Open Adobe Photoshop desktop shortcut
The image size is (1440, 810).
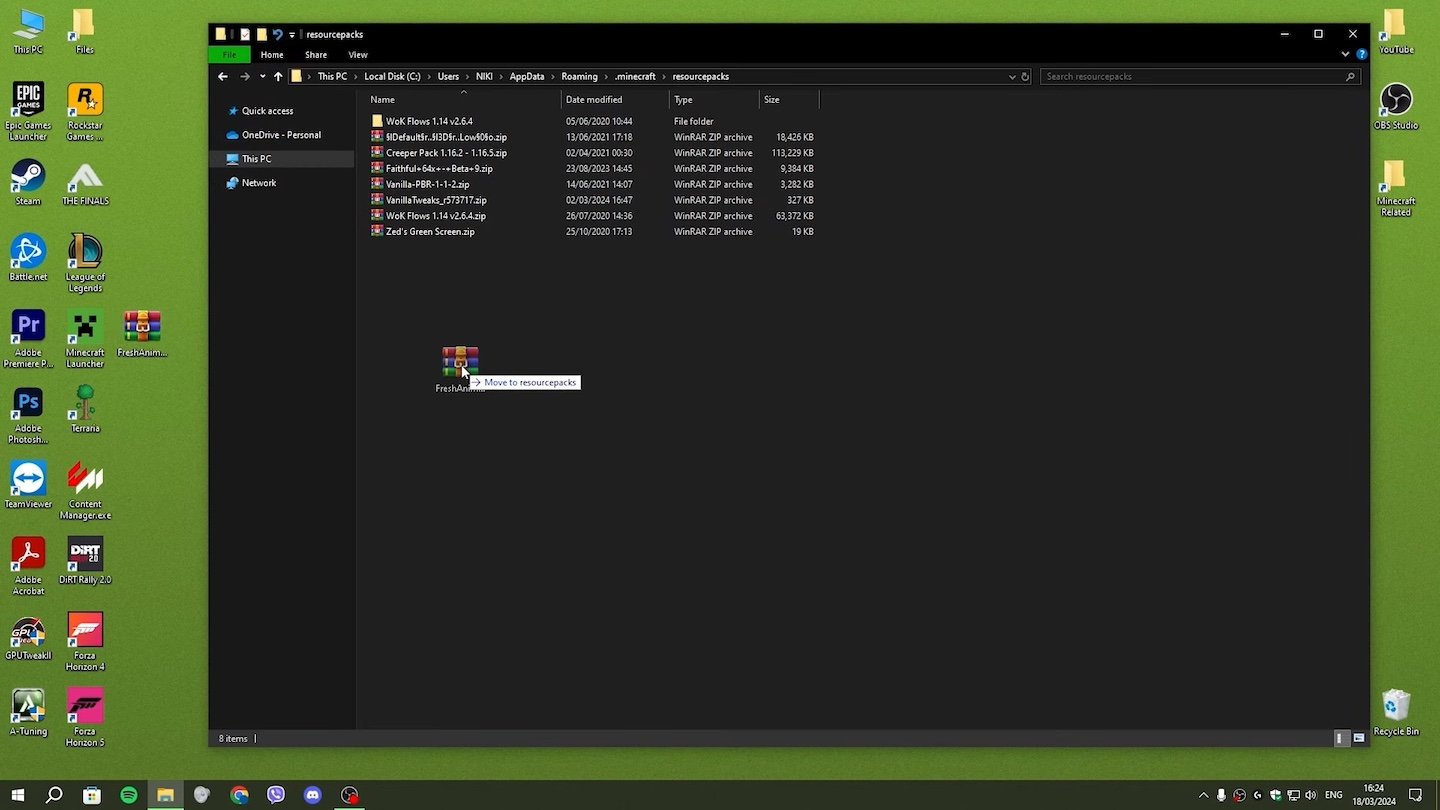tap(28, 415)
